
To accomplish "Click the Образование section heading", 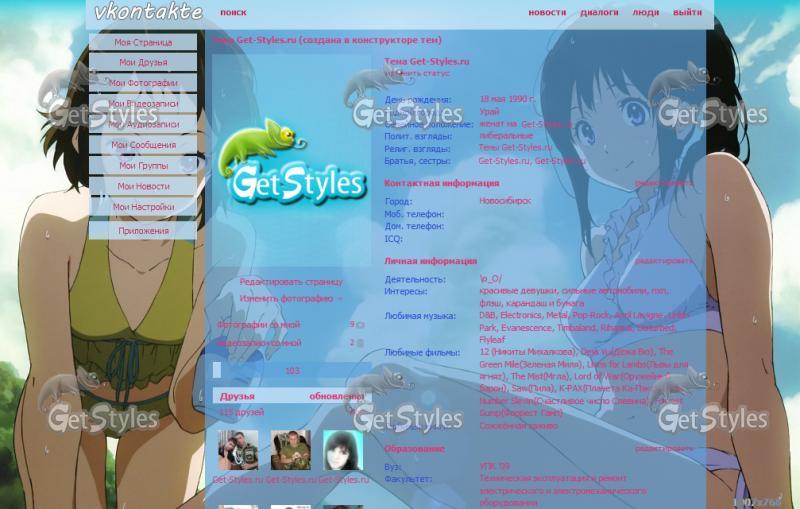I will coord(414,449).
